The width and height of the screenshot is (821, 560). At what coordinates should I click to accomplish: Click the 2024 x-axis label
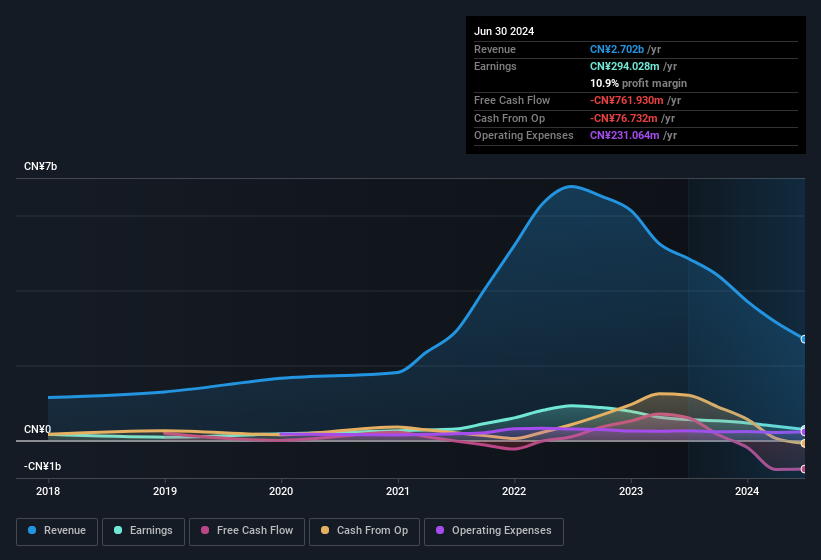[x=747, y=491]
